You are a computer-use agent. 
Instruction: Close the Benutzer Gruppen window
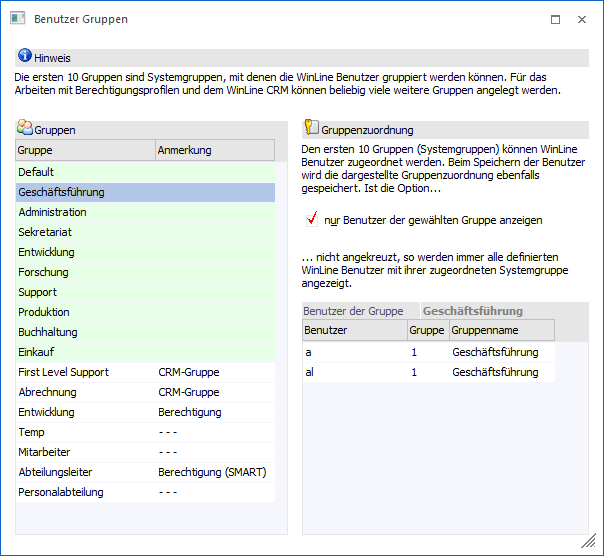coord(582,19)
